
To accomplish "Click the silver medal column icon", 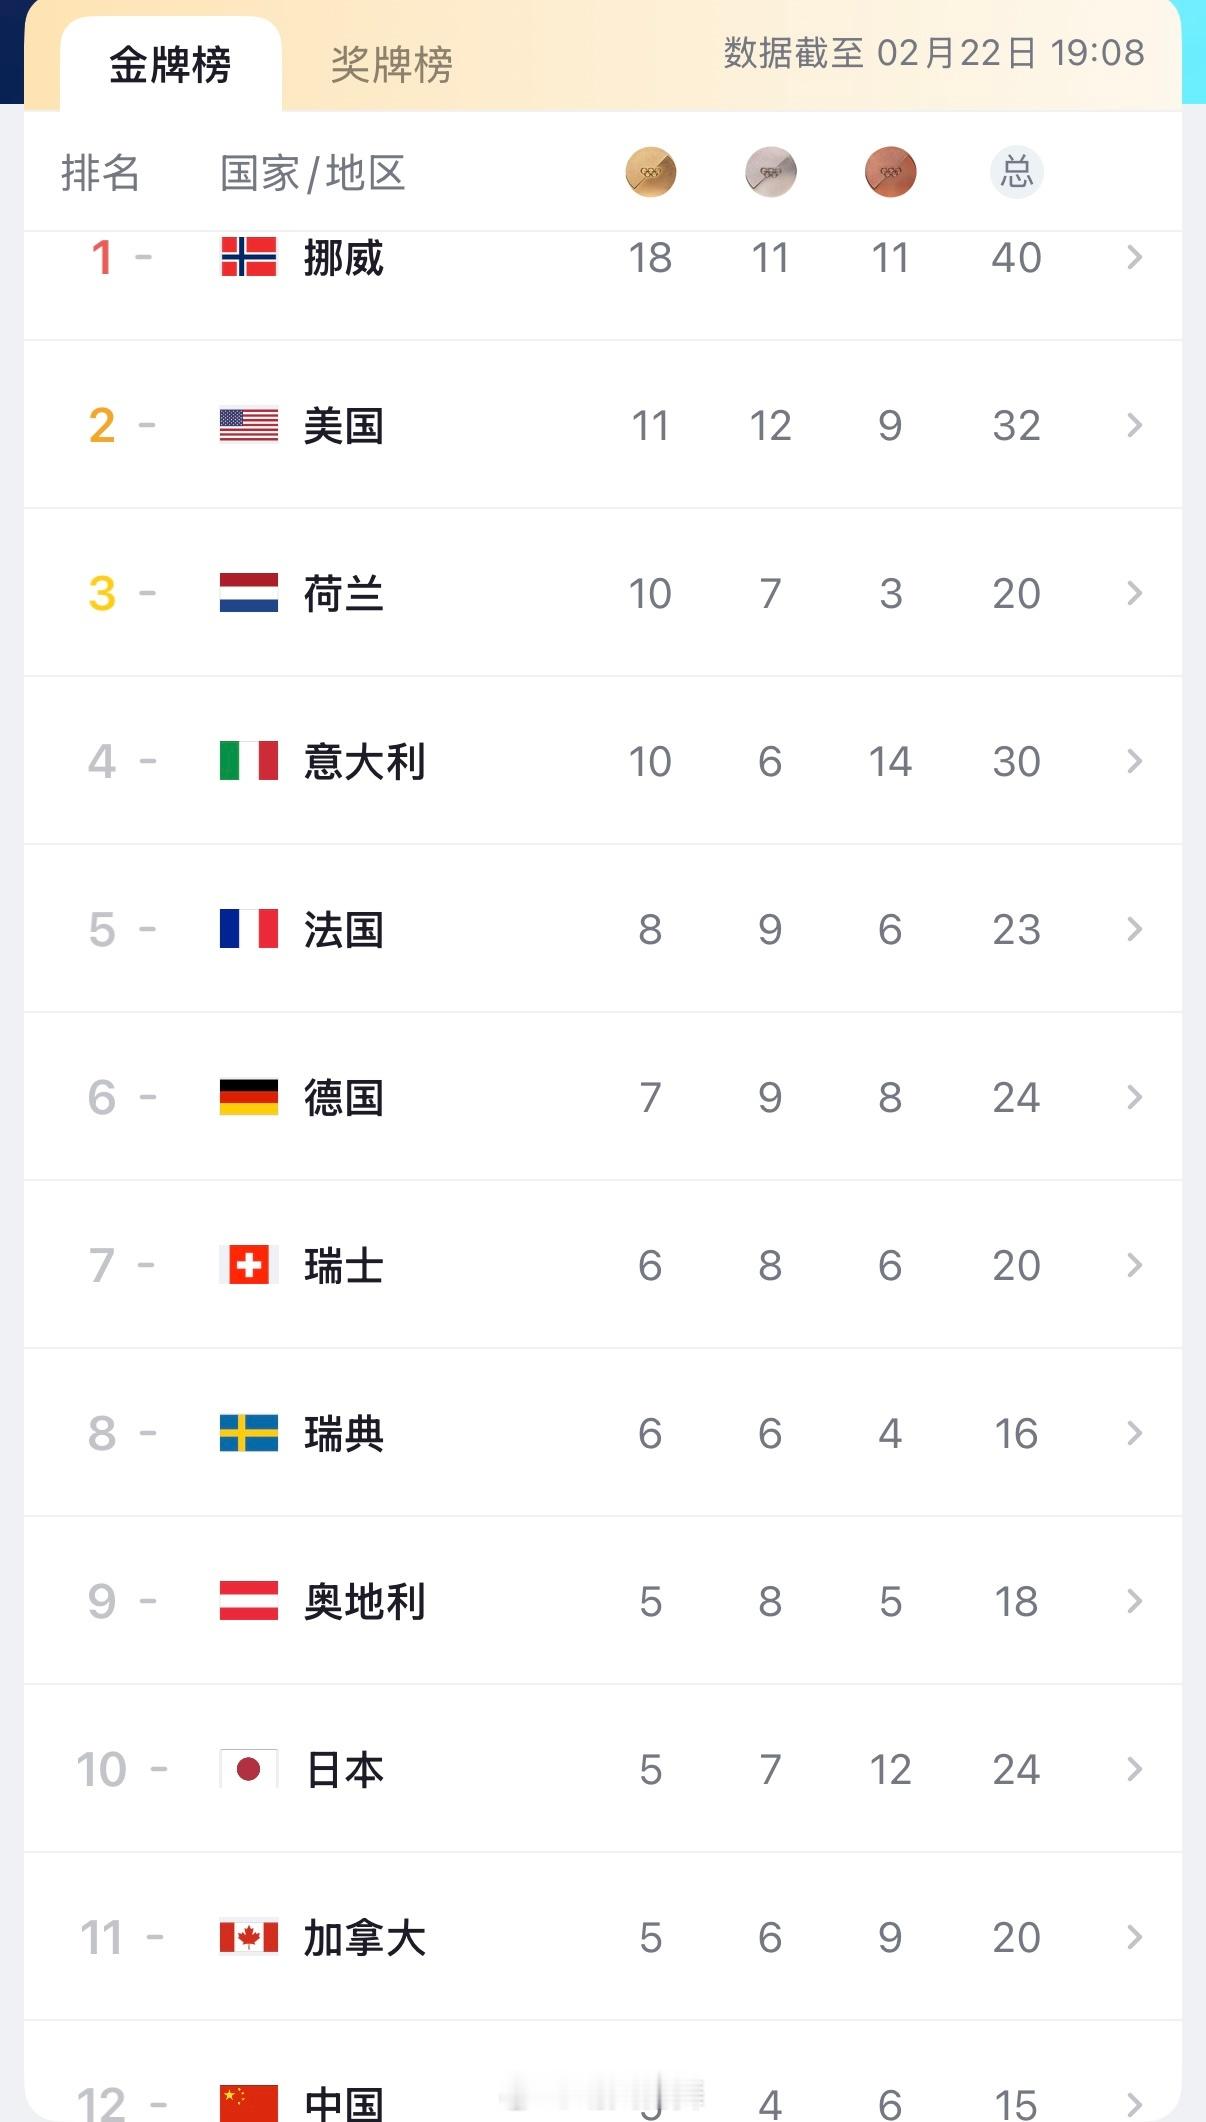I will point(770,172).
